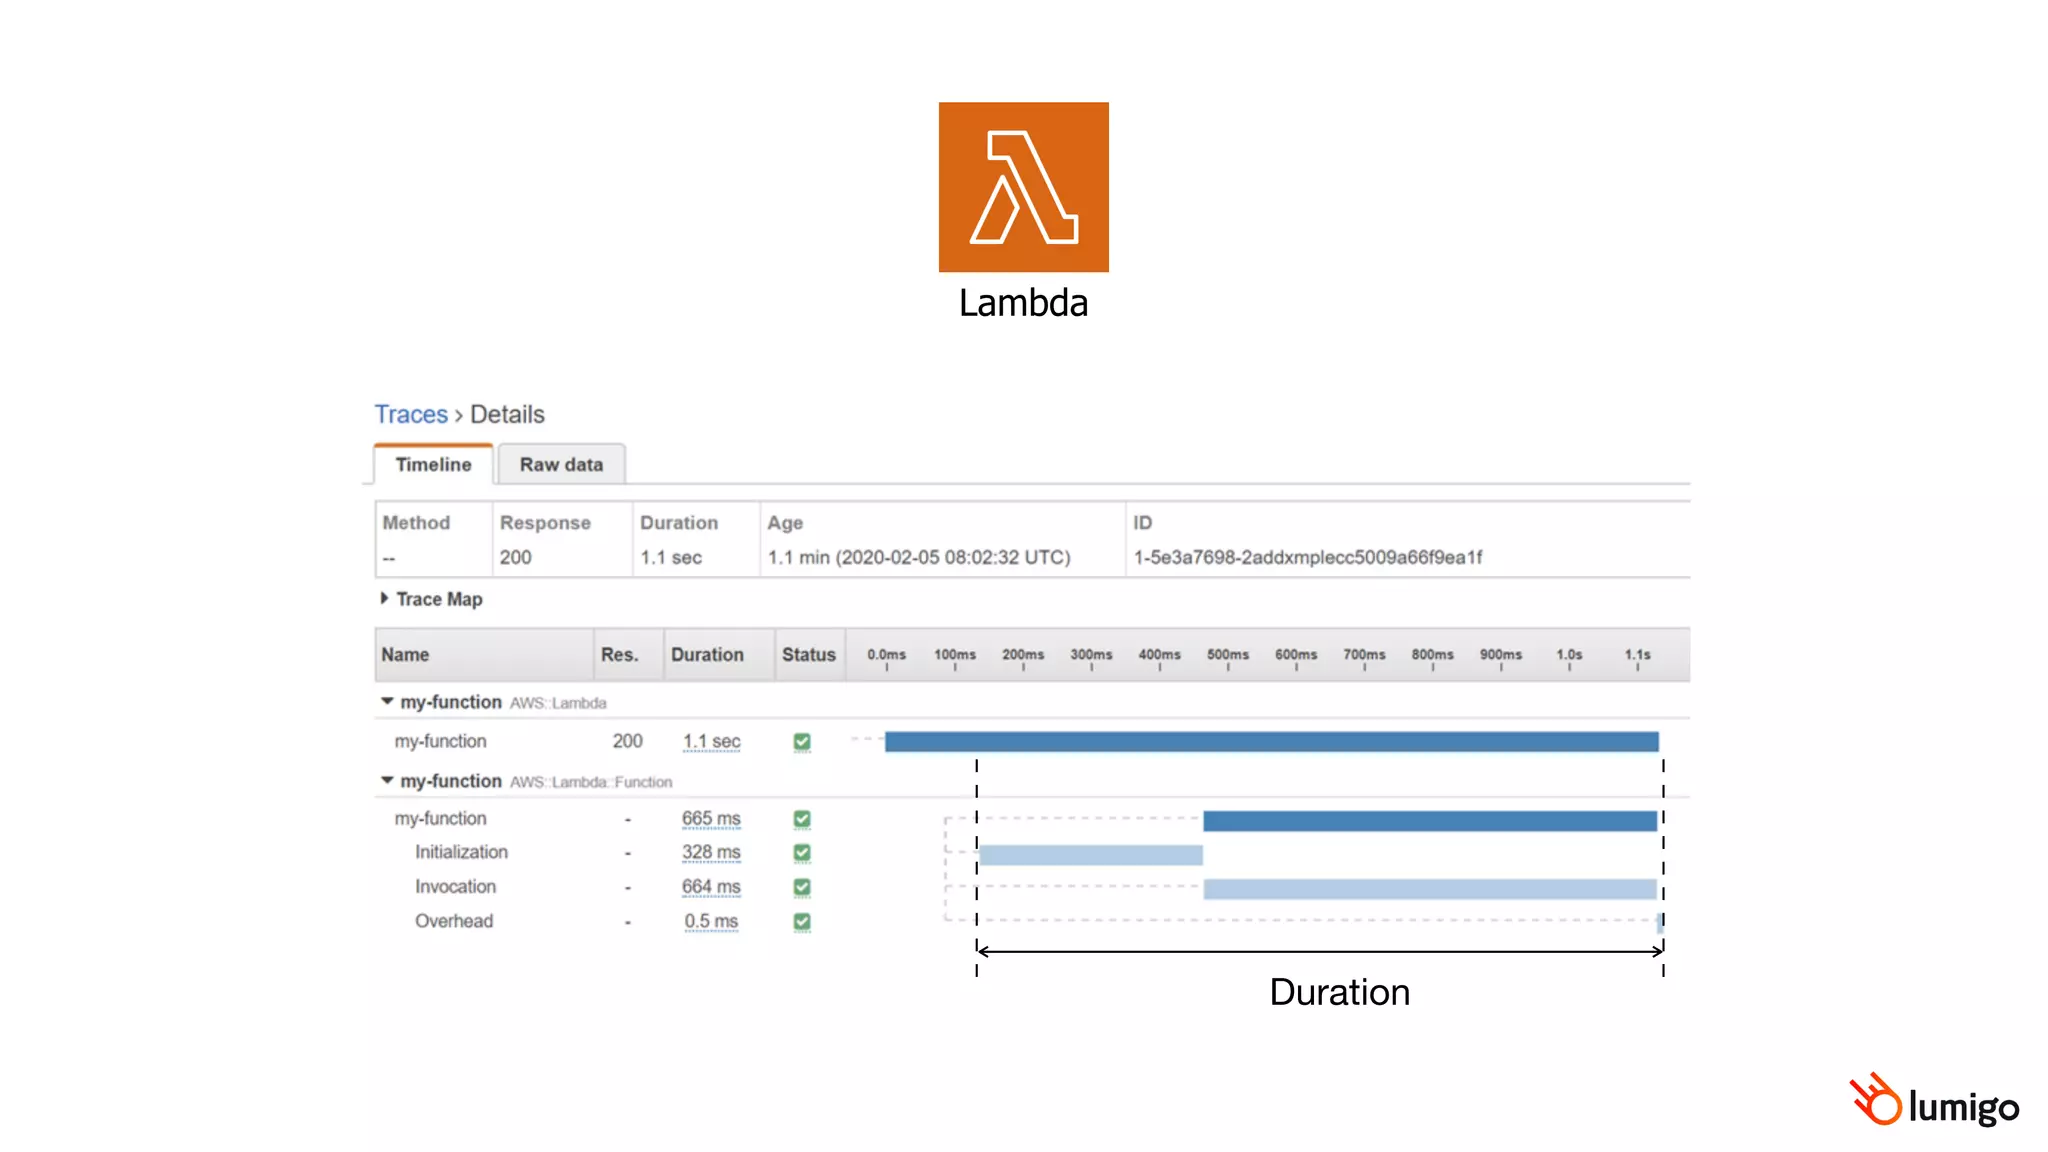
Task: Click the orange Lambda service icon
Action: tap(1023, 187)
